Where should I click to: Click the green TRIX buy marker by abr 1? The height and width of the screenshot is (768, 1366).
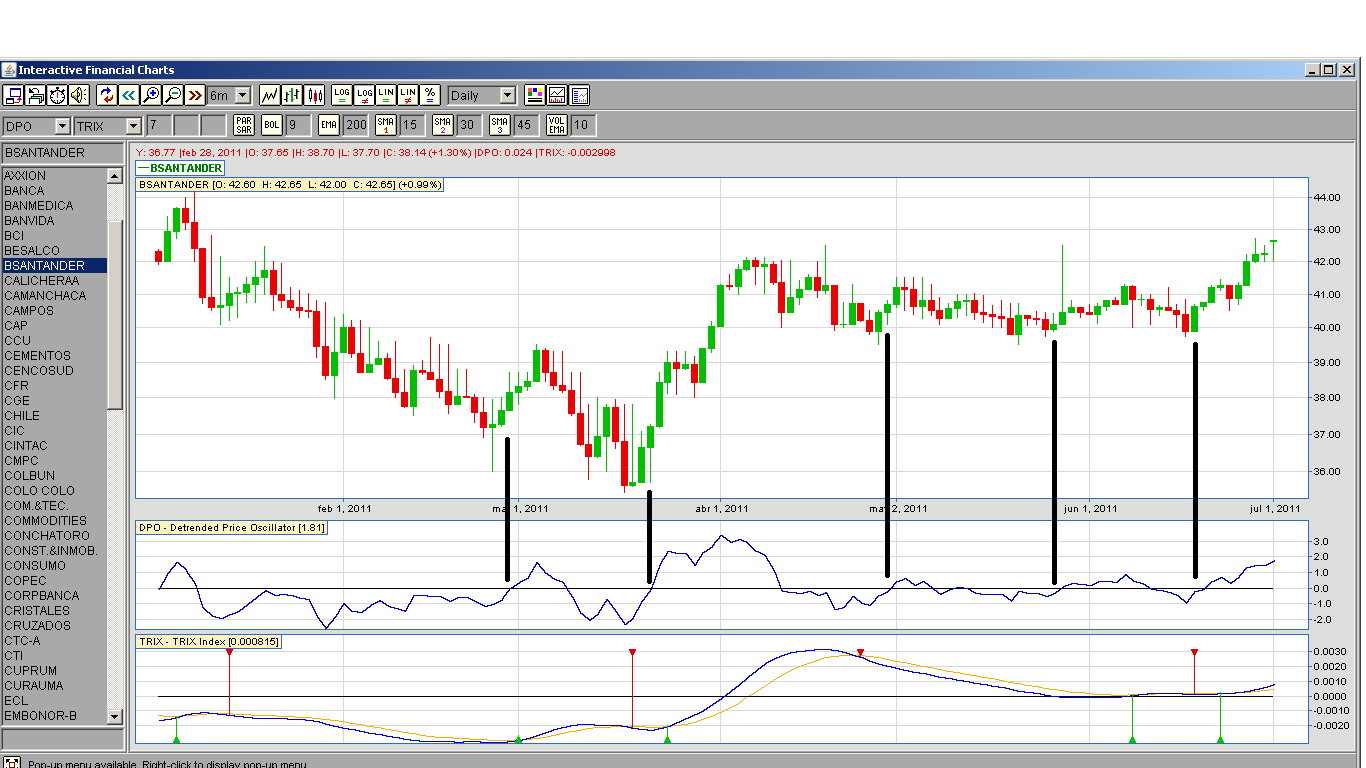(x=667, y=739)
